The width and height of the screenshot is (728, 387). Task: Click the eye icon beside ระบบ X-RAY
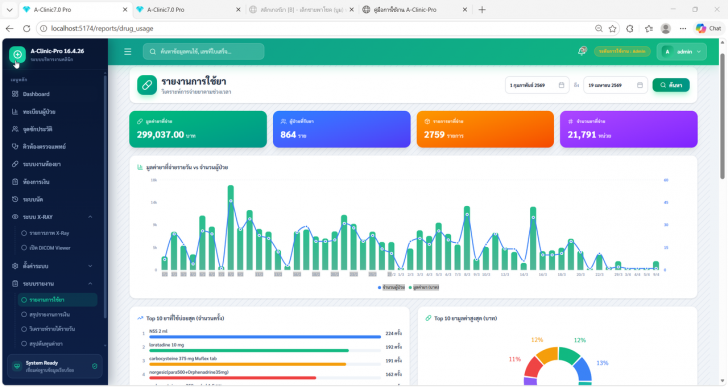pyautogui.click(x=15, y=217)
